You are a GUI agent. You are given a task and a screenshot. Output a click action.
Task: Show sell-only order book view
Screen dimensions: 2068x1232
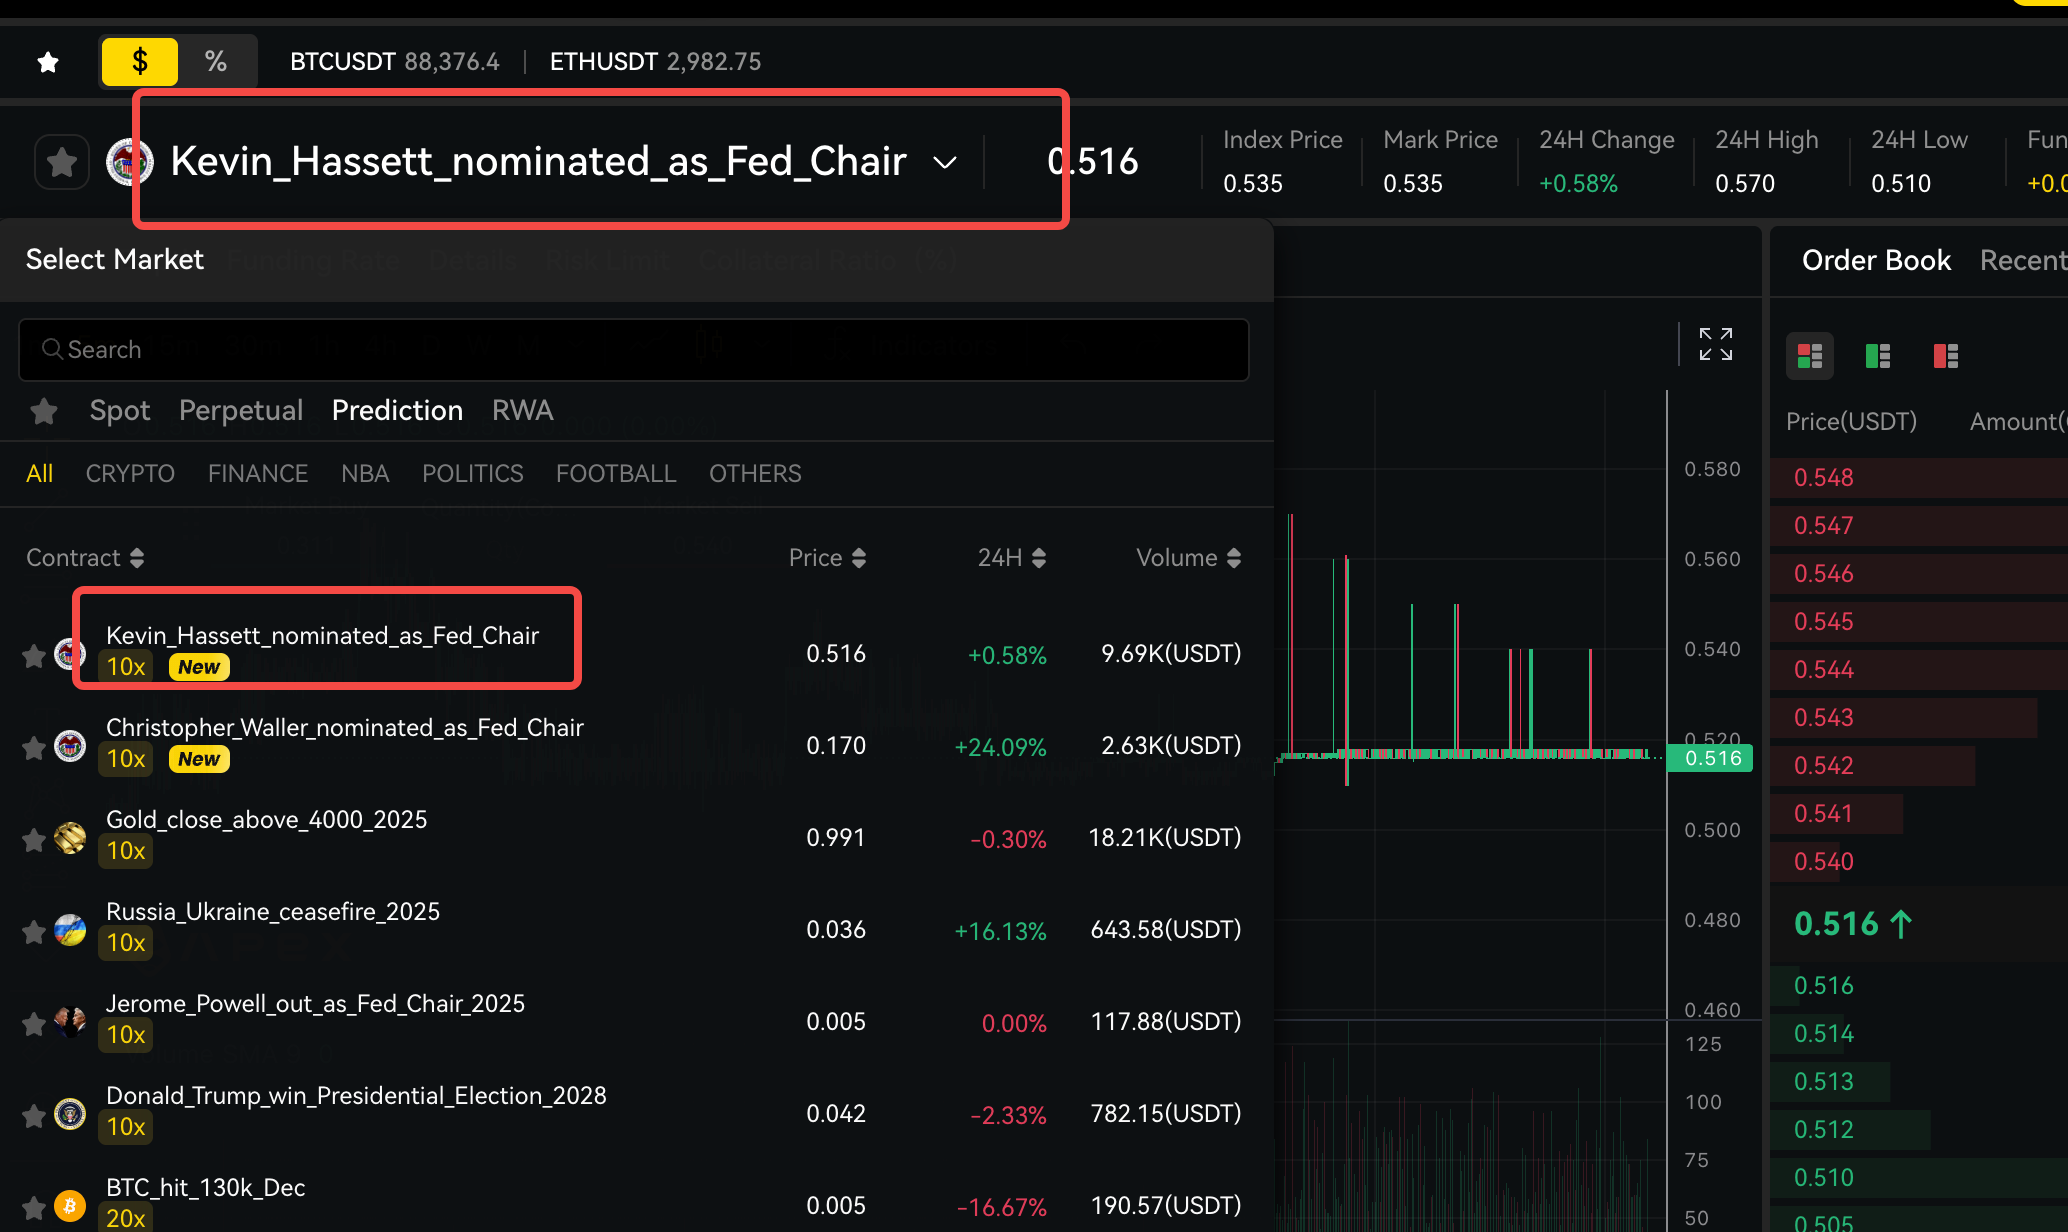click(x=1945, y=356)
